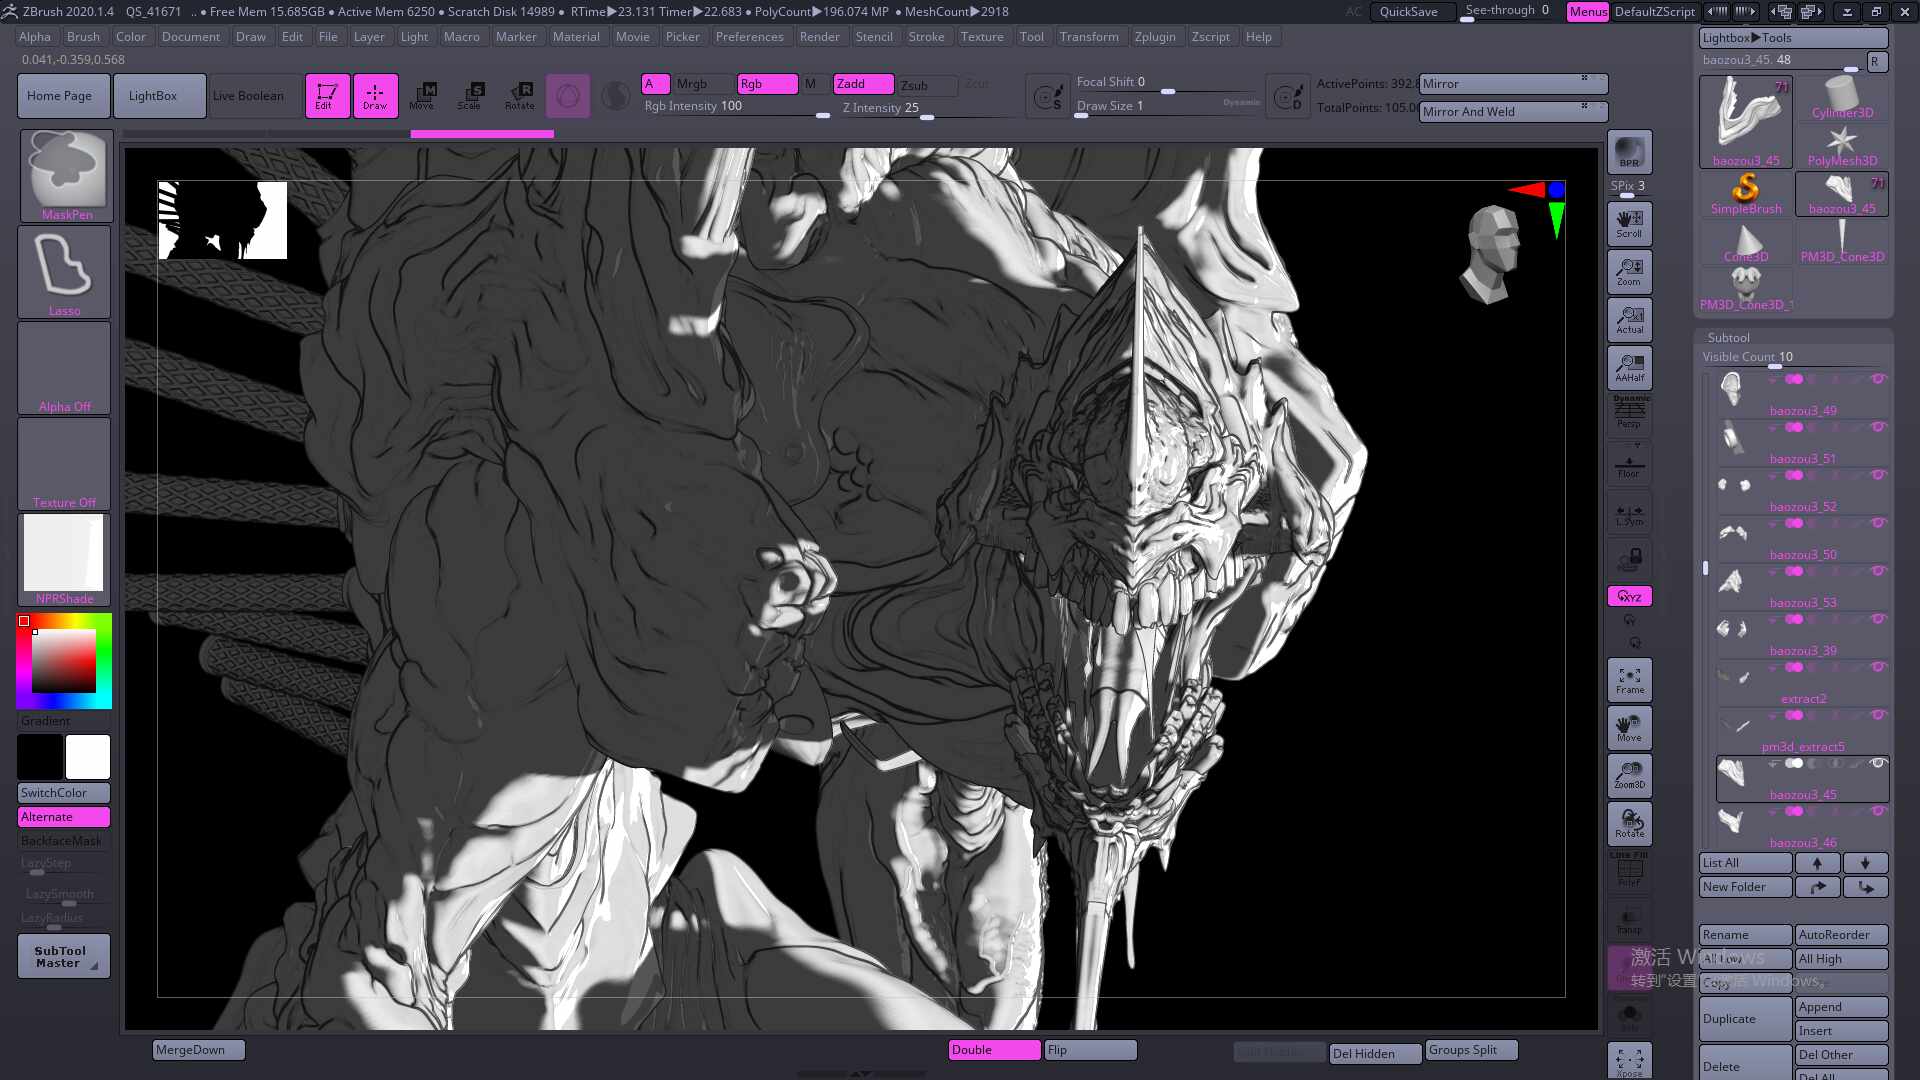Viewport: 1920px width, 1080px height.
Task: Click the Zoom canvas icon
Action: [1629, 272]
